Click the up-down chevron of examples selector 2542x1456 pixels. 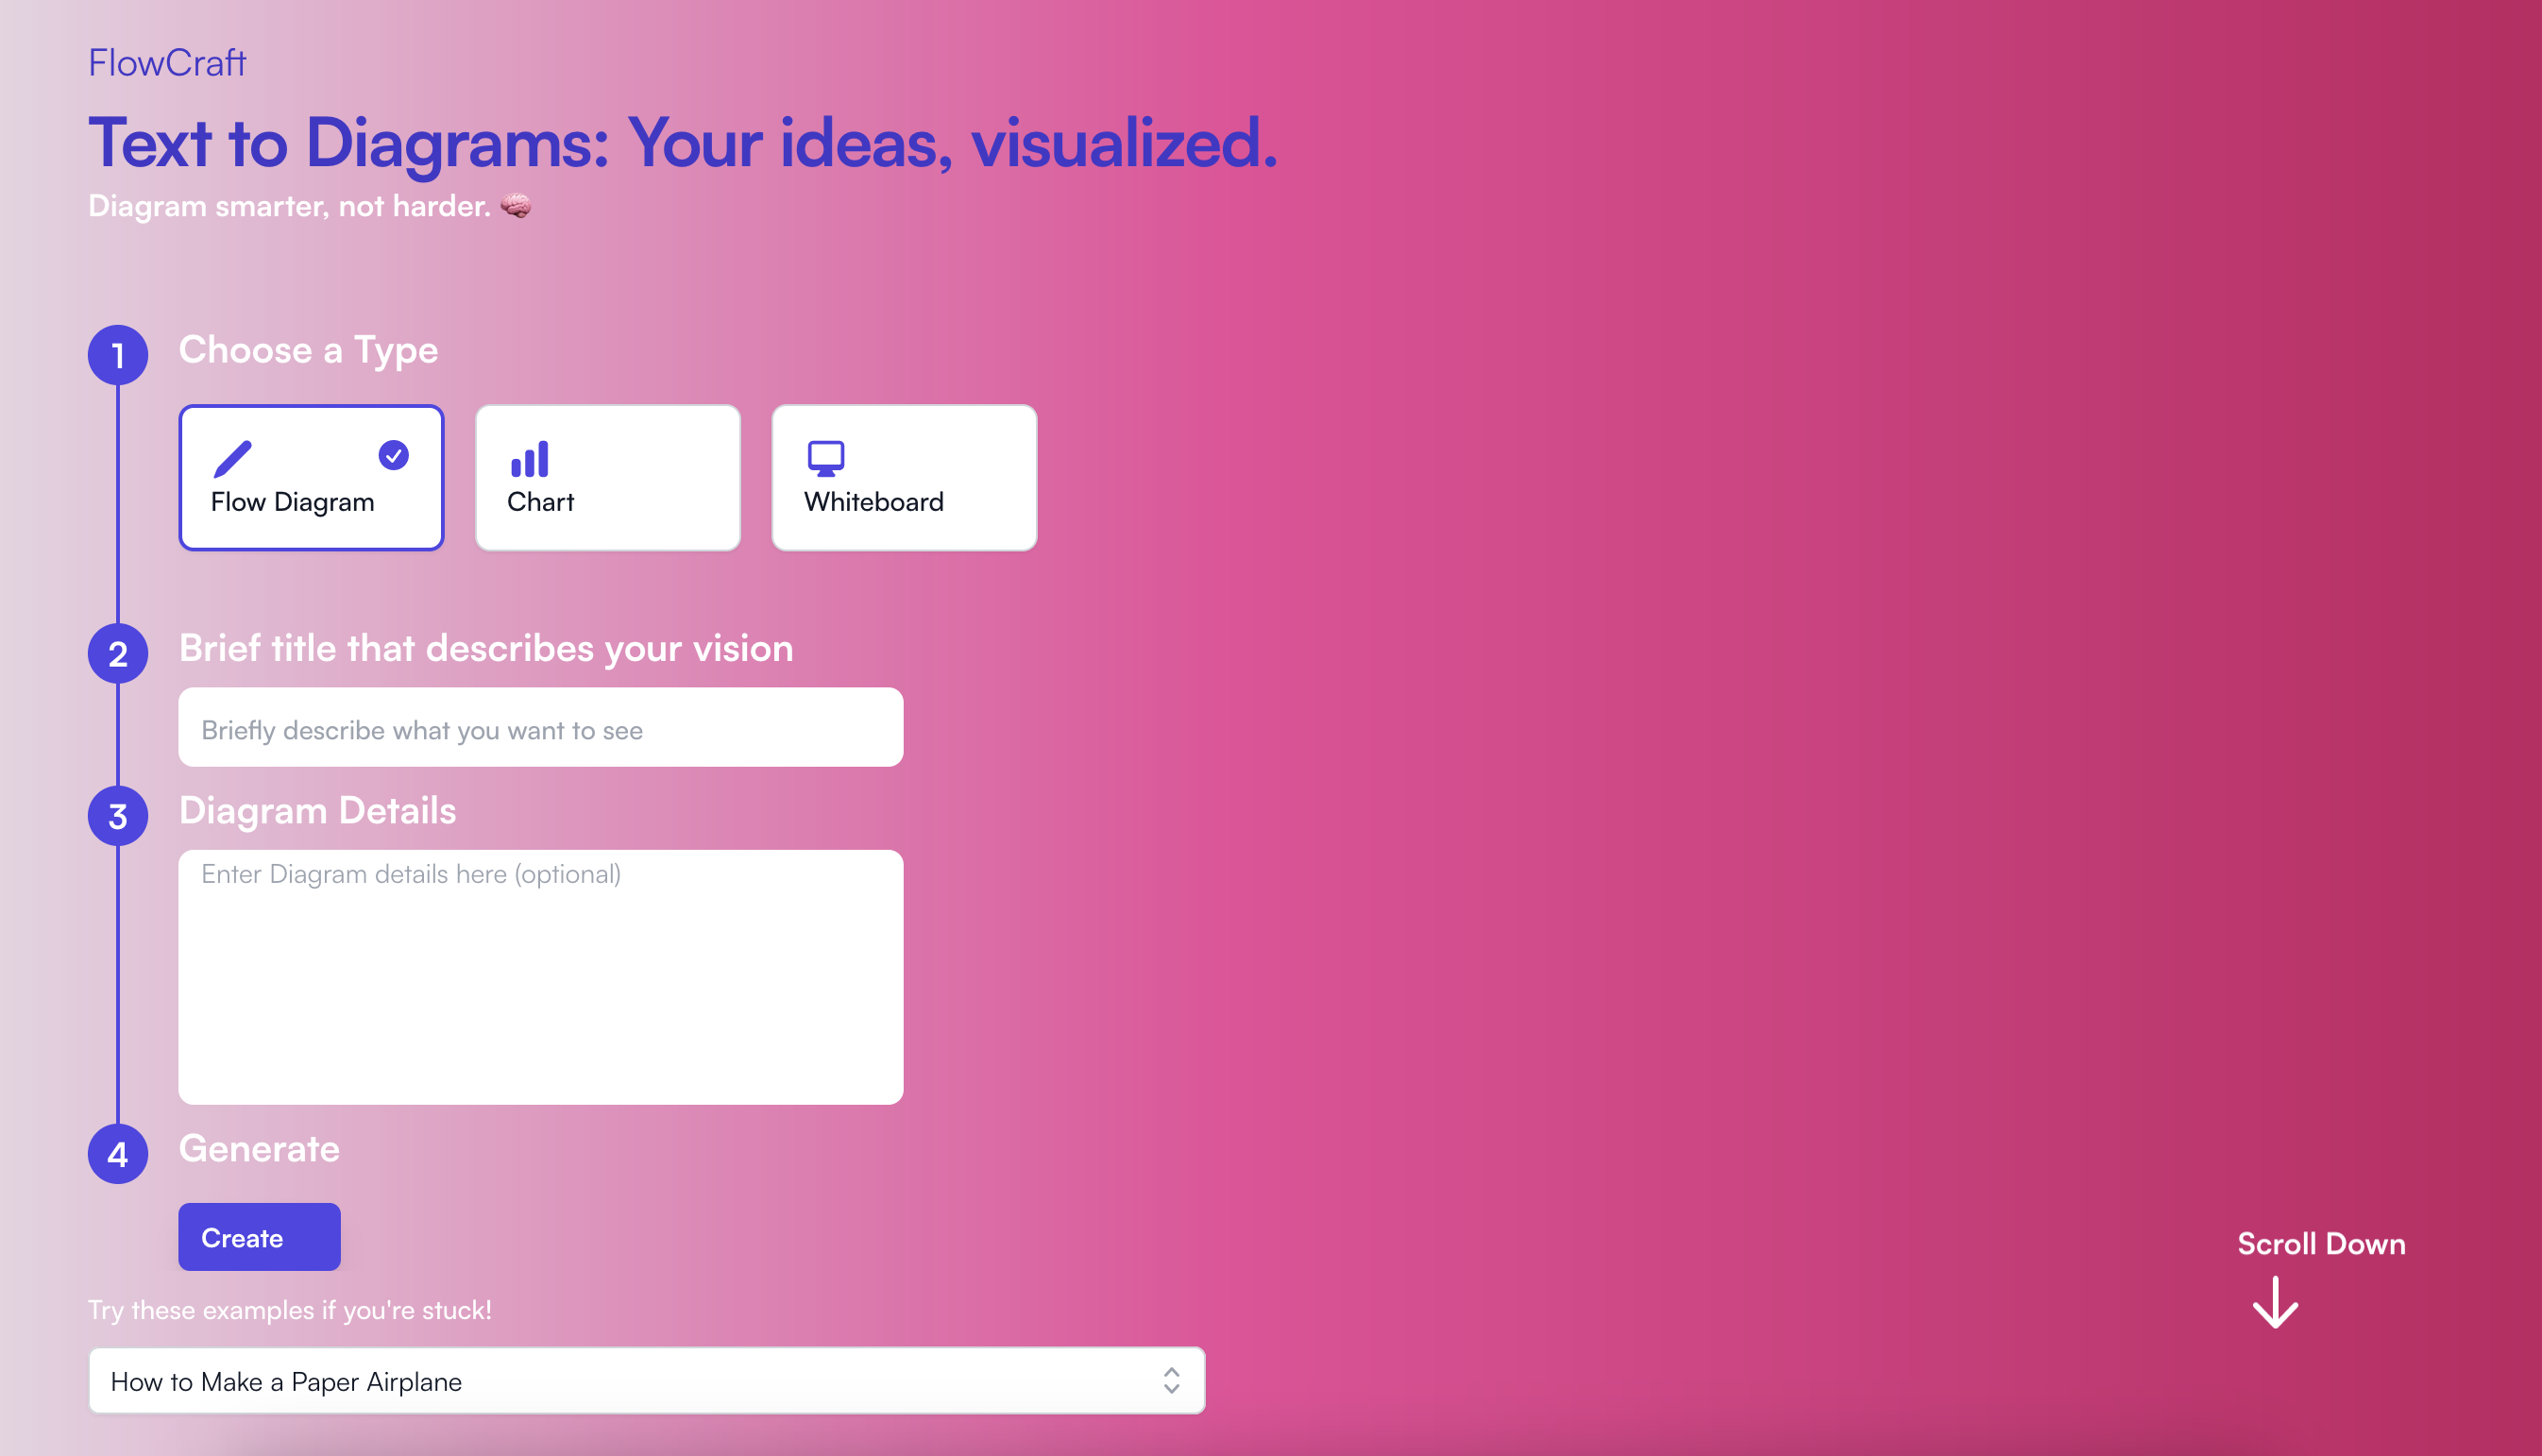coord(1171,1381)
